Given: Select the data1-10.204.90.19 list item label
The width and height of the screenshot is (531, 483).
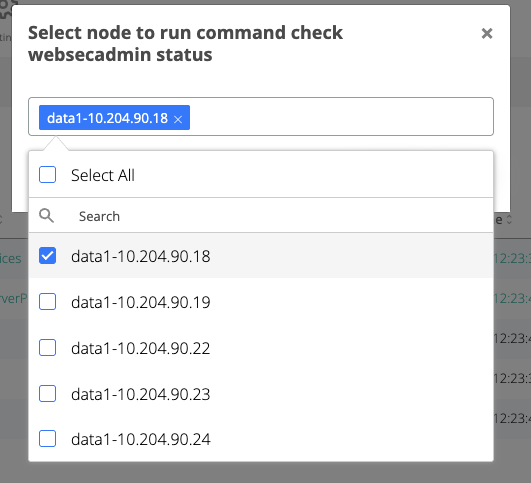Looking at the screenshot, I should point(141,302).
